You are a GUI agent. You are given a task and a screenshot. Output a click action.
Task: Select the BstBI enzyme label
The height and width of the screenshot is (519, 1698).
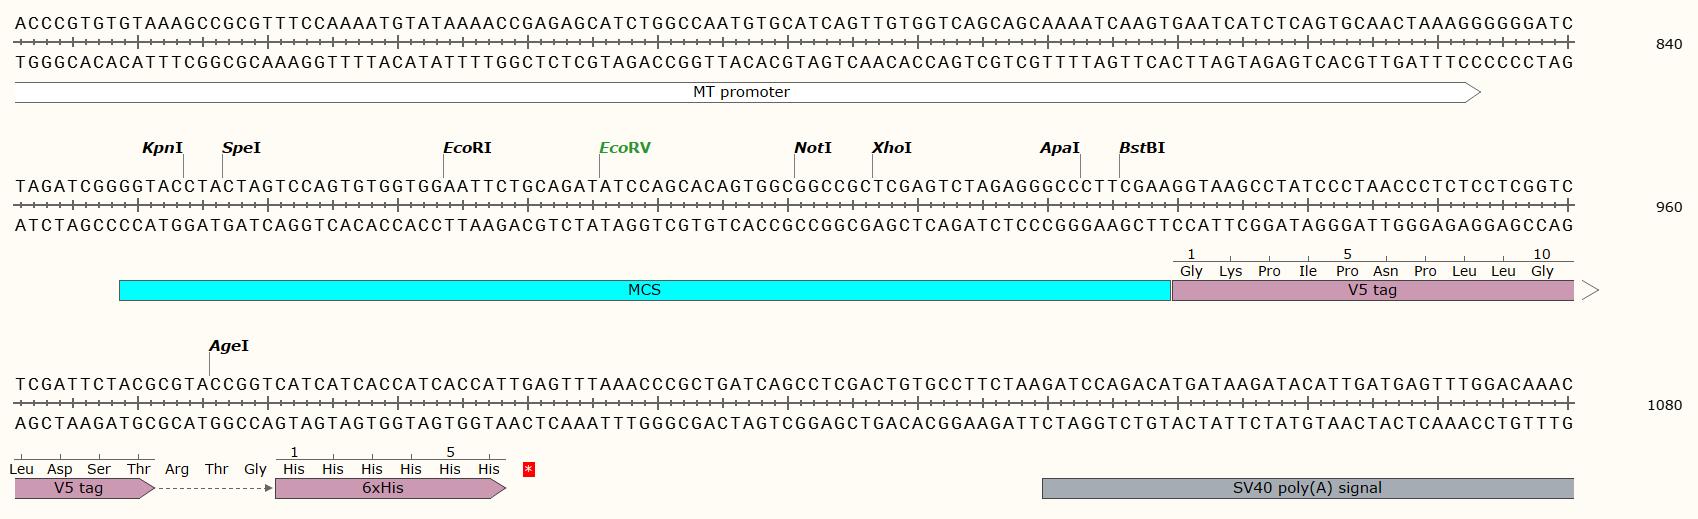coord(1142,148)
